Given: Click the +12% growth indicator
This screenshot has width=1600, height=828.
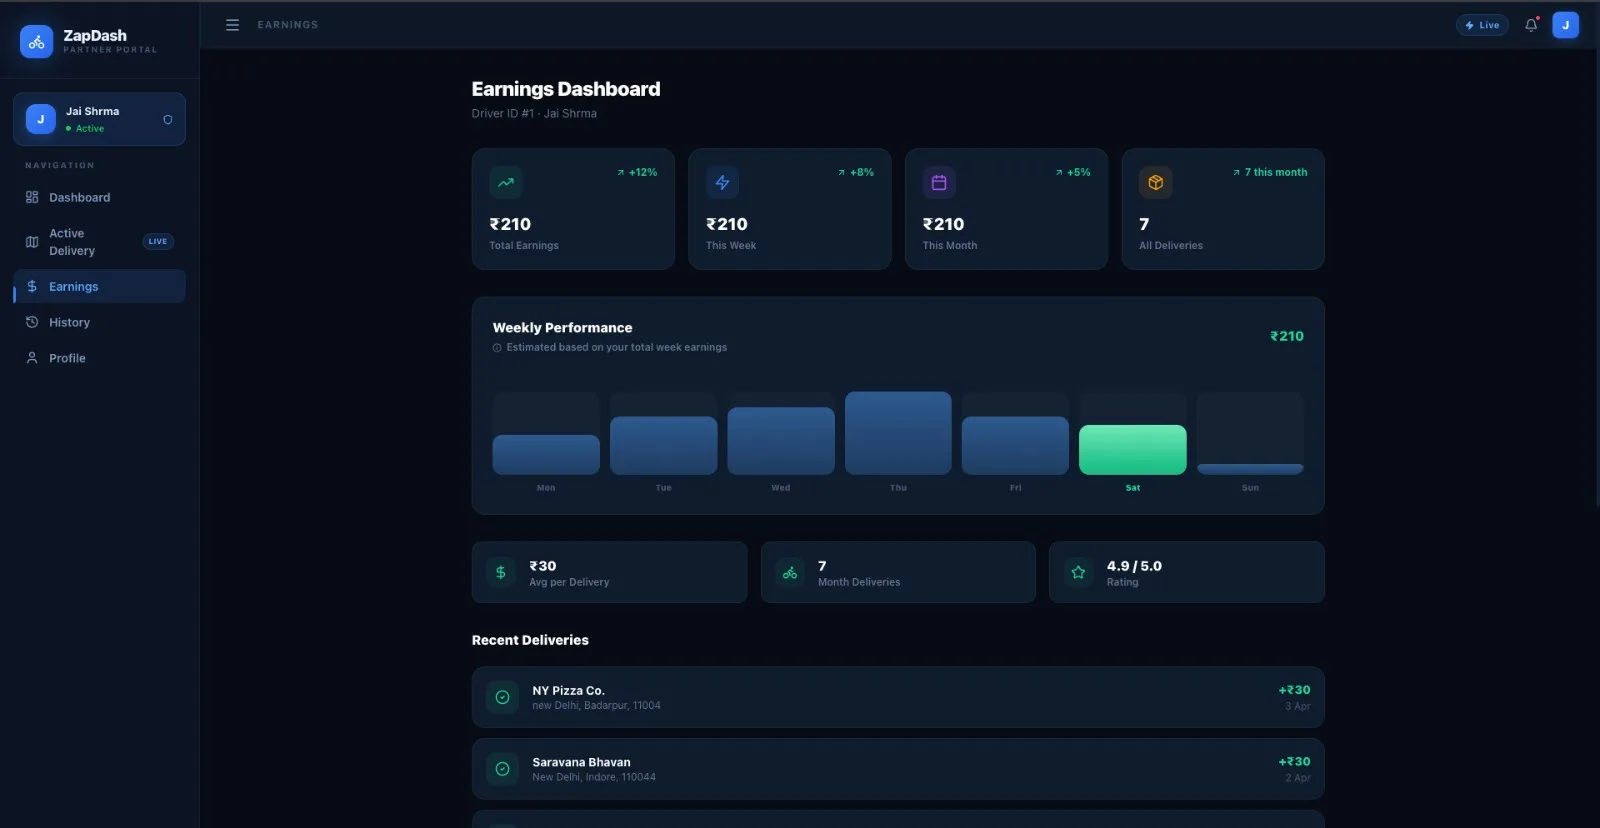Looking at the screenshot, I should click(x=637, y=172).
